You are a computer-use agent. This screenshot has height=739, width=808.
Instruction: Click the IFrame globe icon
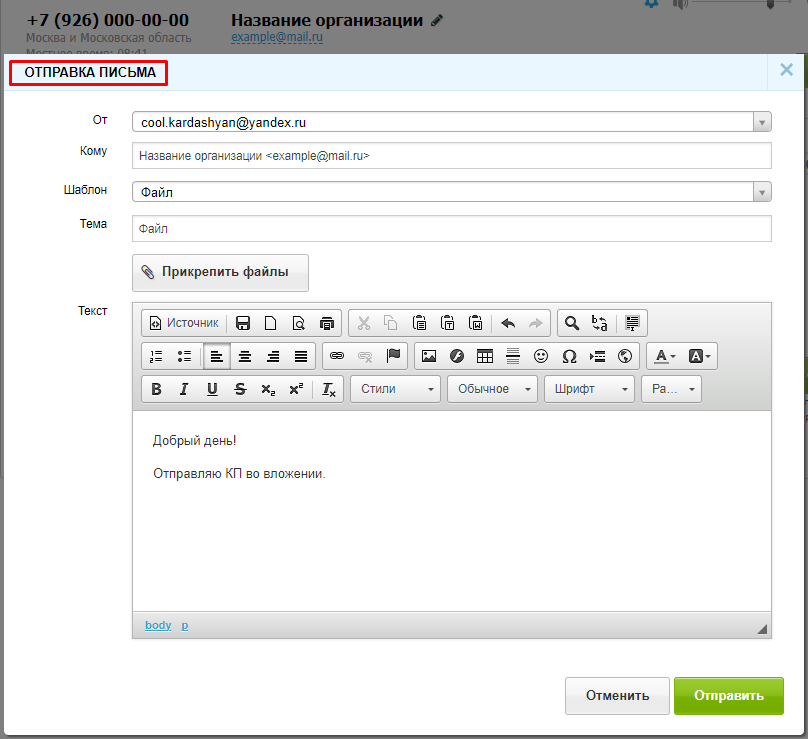pyautogui.click(x=625, y=356)
